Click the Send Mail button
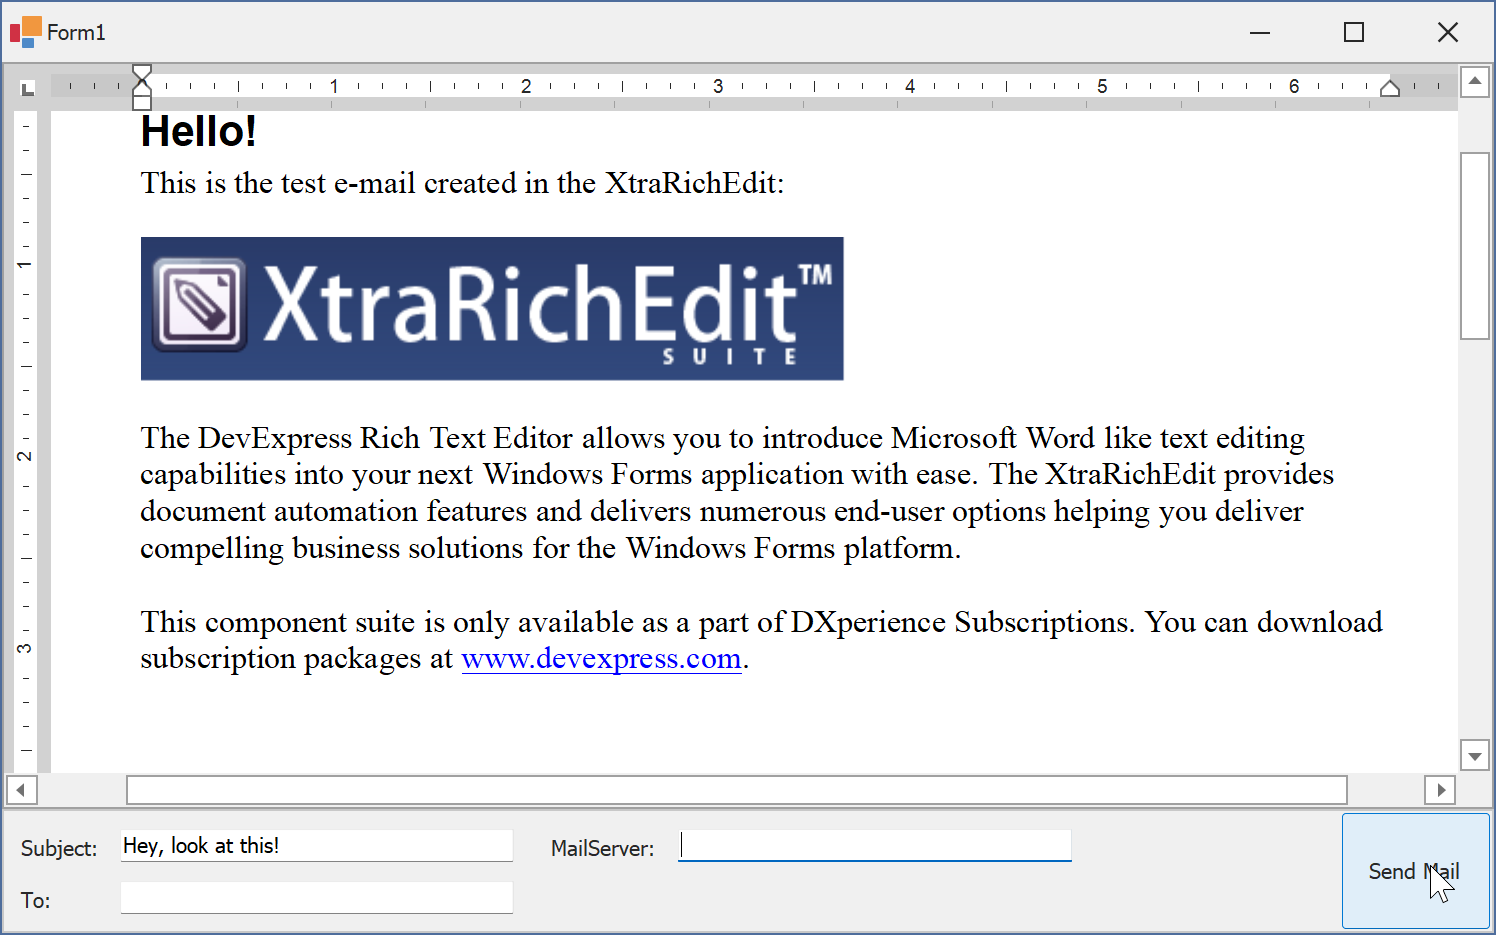 click(x=1415, y=871)
